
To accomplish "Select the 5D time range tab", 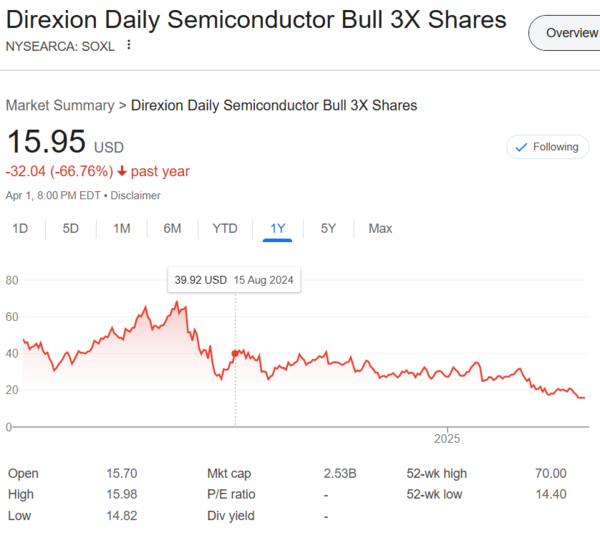I will 71,228.
